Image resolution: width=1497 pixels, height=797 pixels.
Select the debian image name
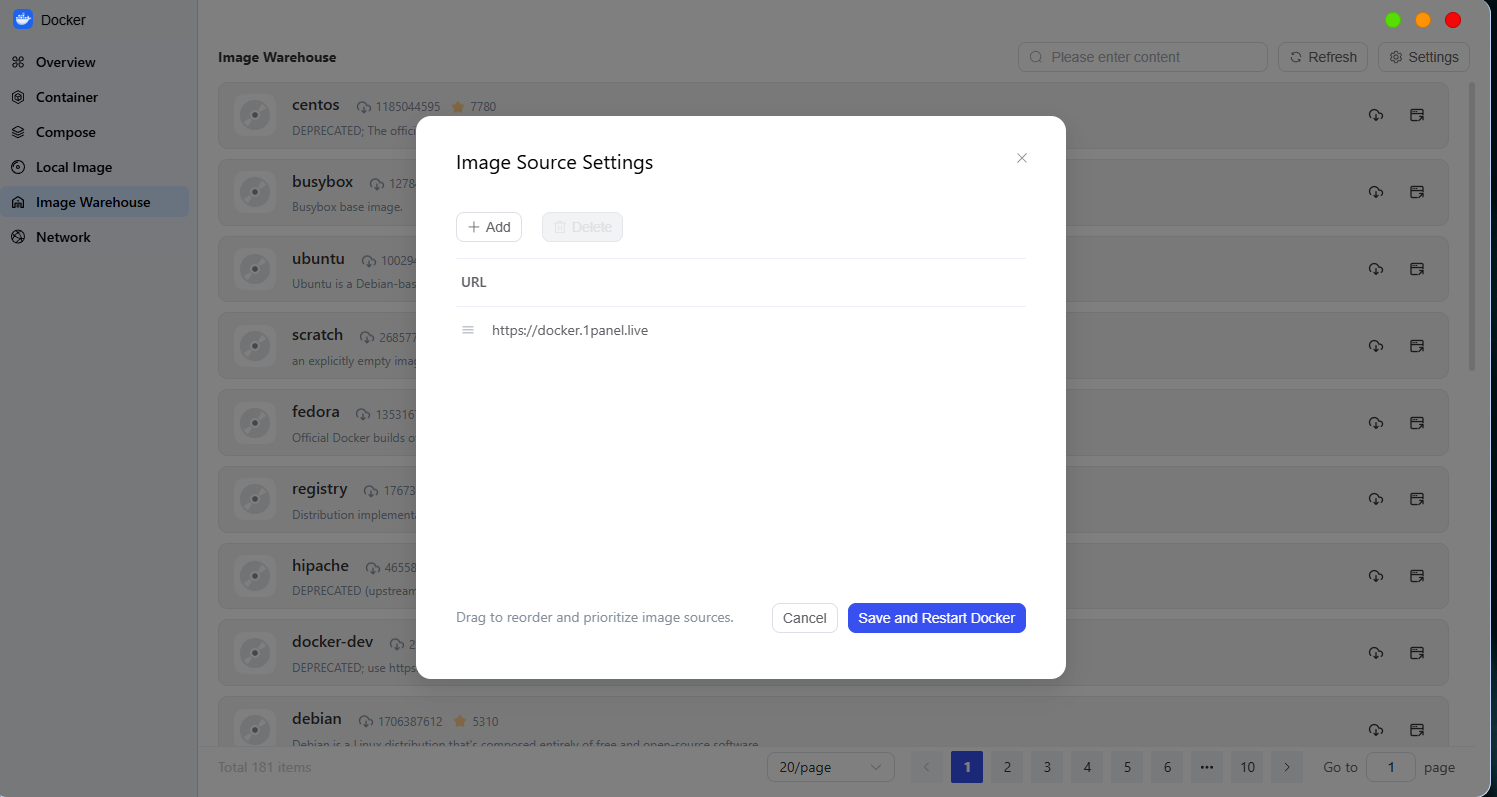pyautogui.click(x=317, y=719)
